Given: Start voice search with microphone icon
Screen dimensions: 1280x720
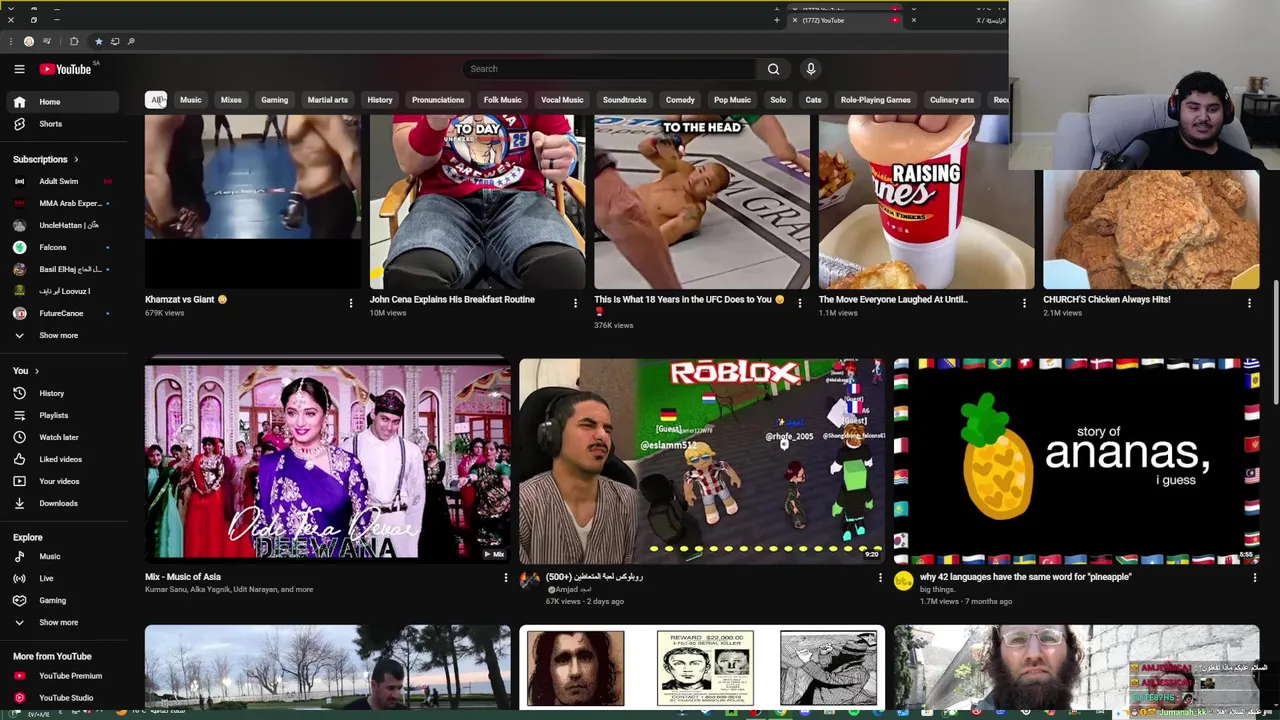Looking at the screenshot, I should [x=811, y=69].
